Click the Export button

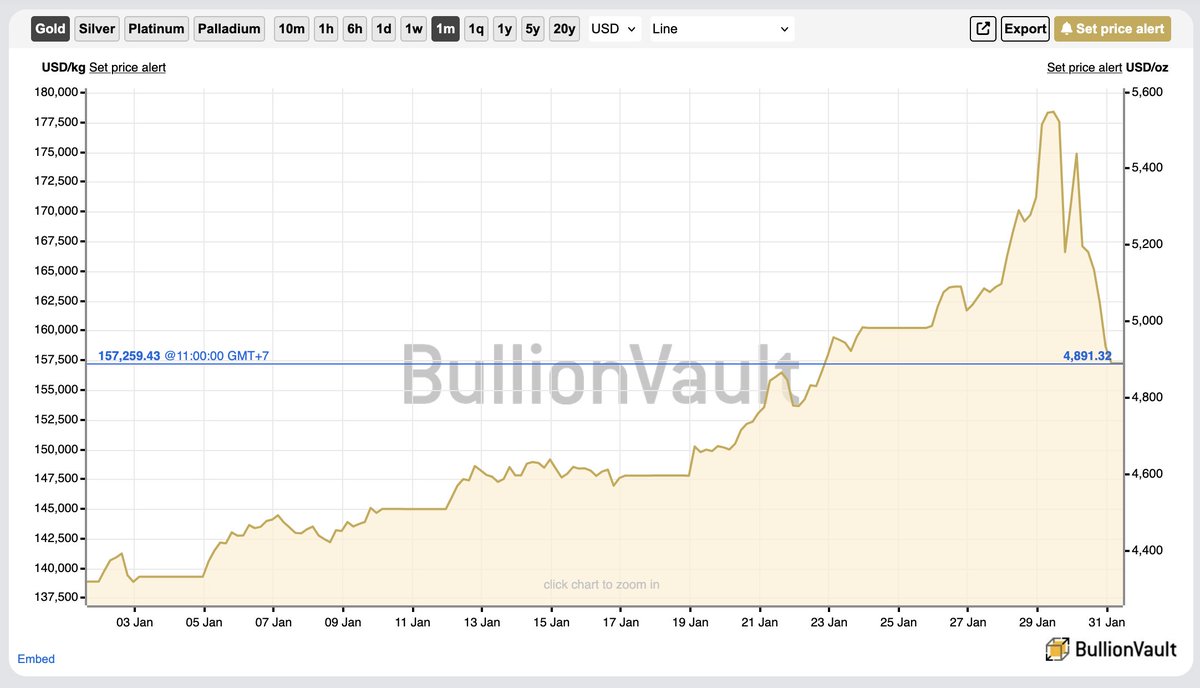coord(1025,29)
